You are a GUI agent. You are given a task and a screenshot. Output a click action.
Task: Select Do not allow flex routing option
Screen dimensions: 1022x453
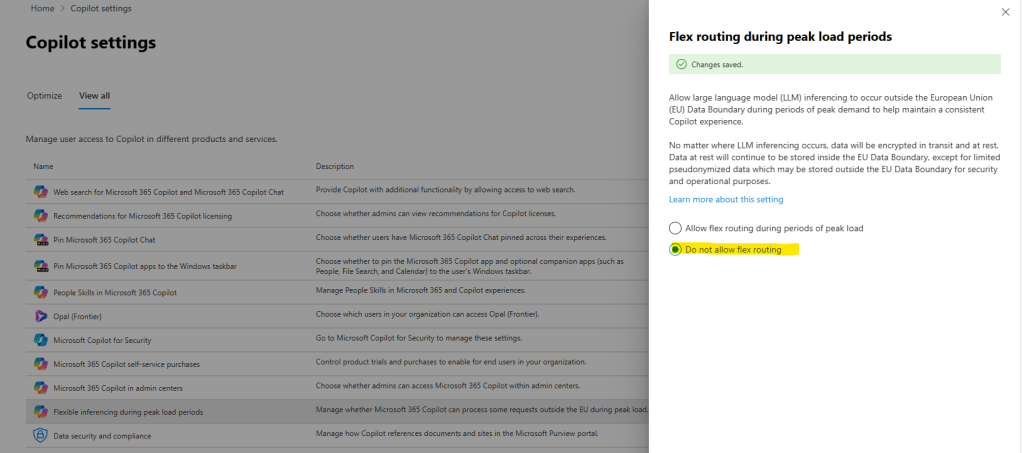676,249
